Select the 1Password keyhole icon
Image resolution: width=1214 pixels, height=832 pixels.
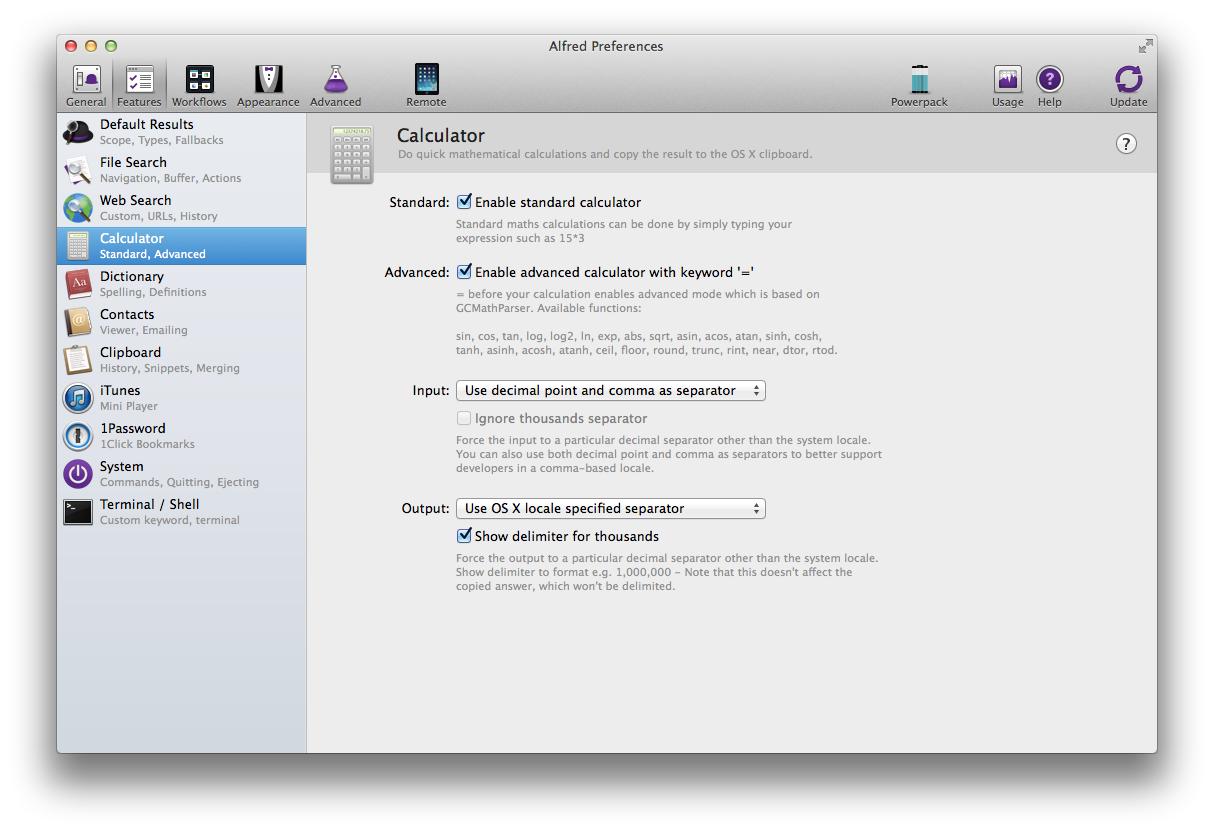click(x=78, y=436)
